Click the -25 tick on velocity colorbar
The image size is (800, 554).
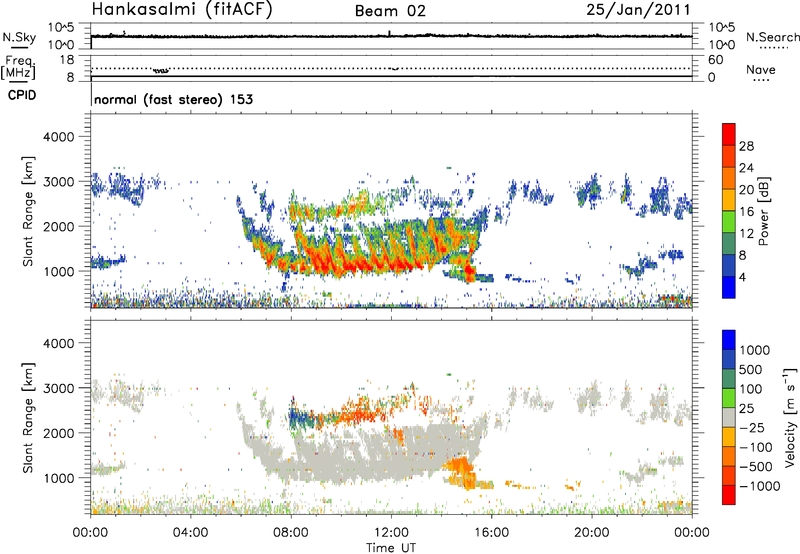pos(752,427)
